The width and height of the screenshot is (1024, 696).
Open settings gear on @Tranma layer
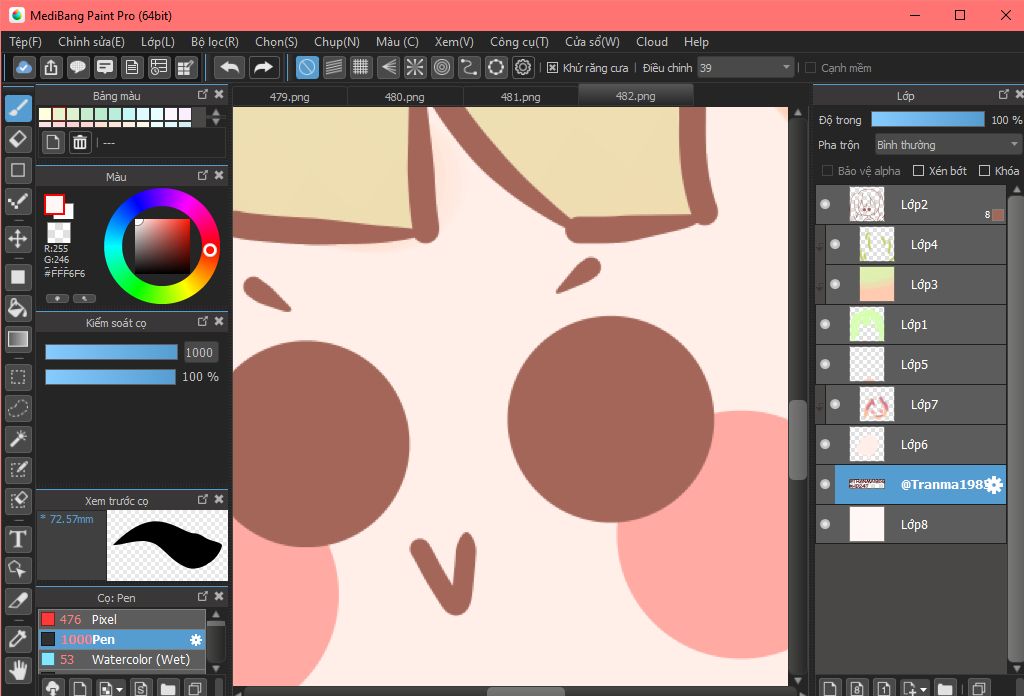(x=993, y=484)
